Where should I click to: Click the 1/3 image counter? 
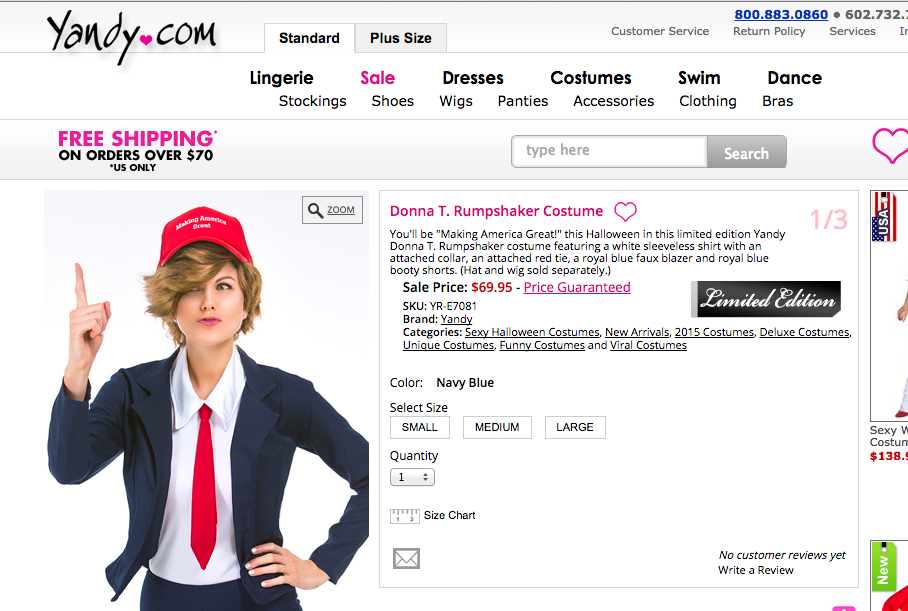point(829,220)
